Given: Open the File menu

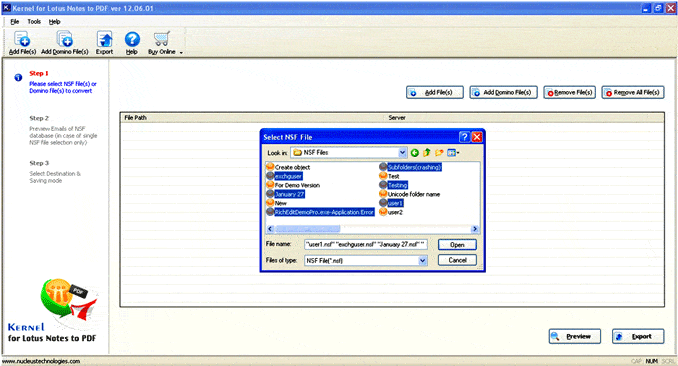Looking at the screenshot, I should (15, 22).
